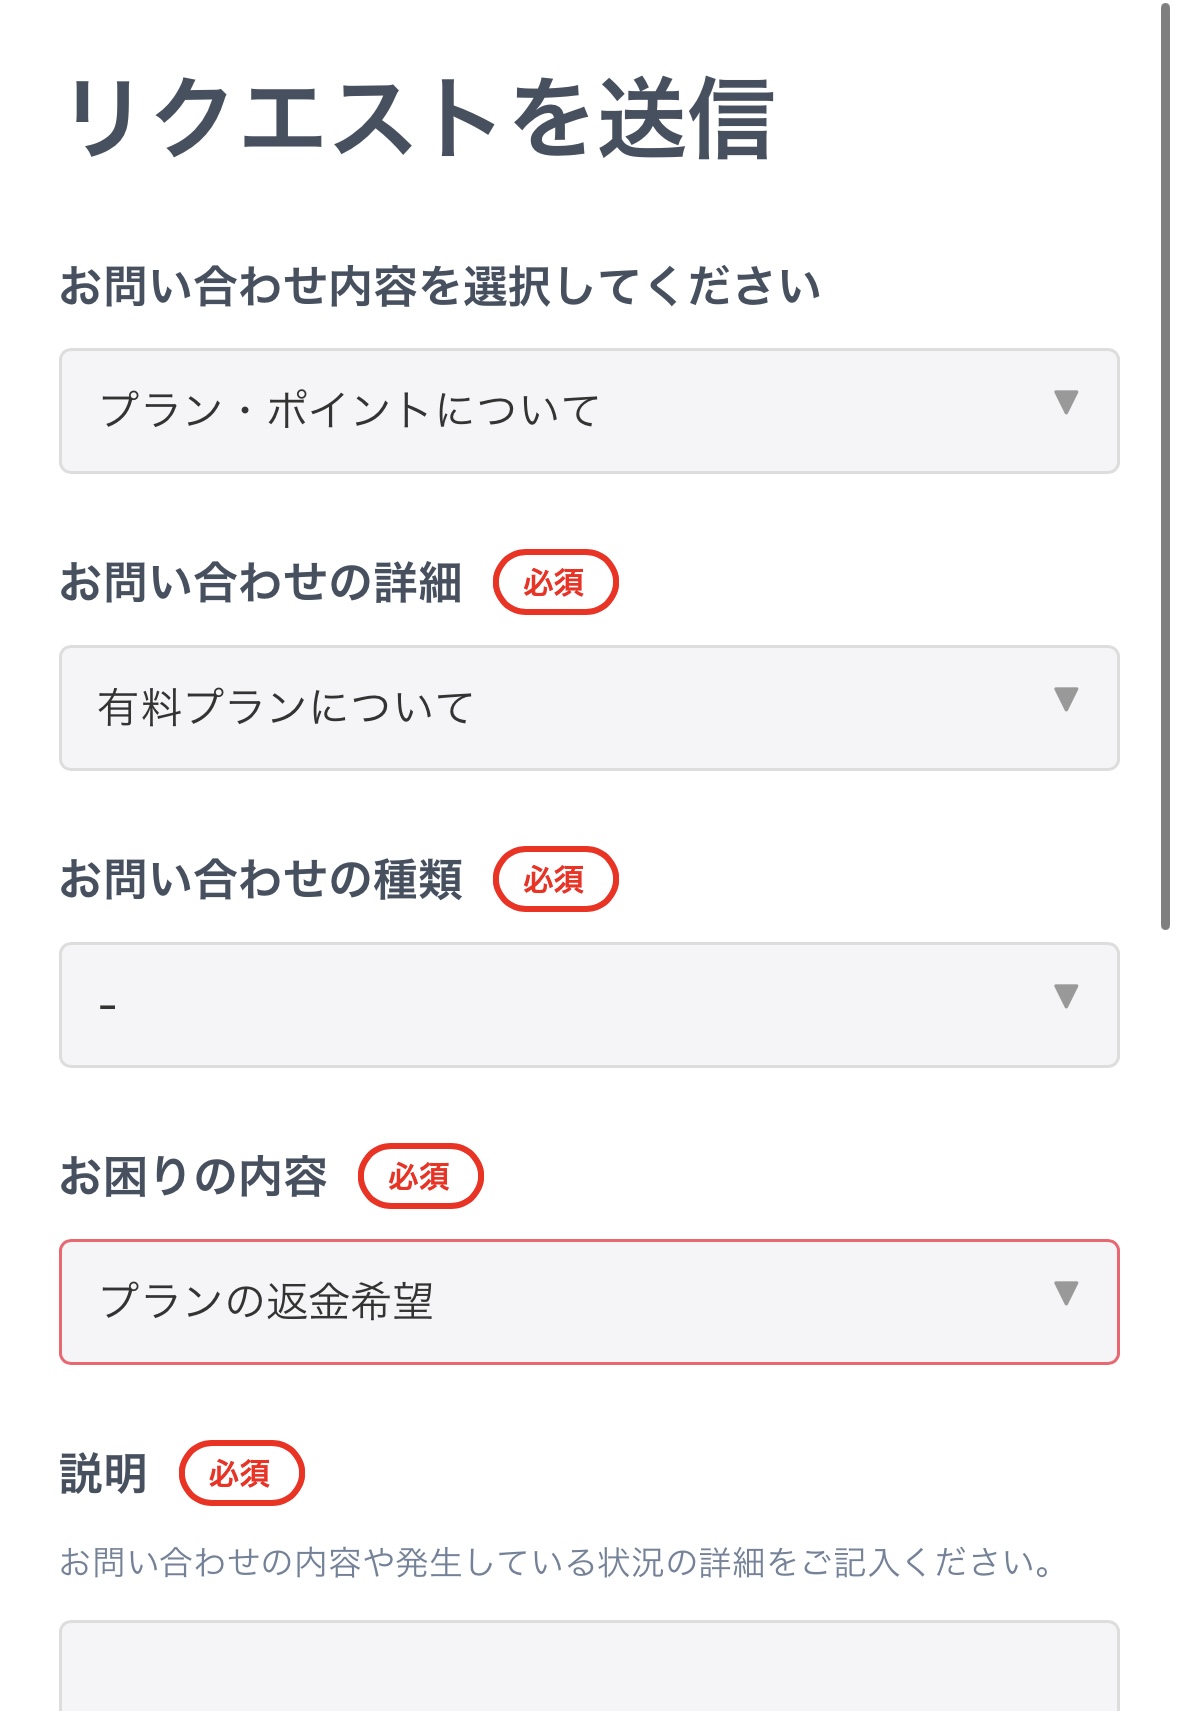The height and width of the screenshot is (1711, 1179).
Task: Open the 有料プランについて dropdown
Action: (x=560, y=708)
